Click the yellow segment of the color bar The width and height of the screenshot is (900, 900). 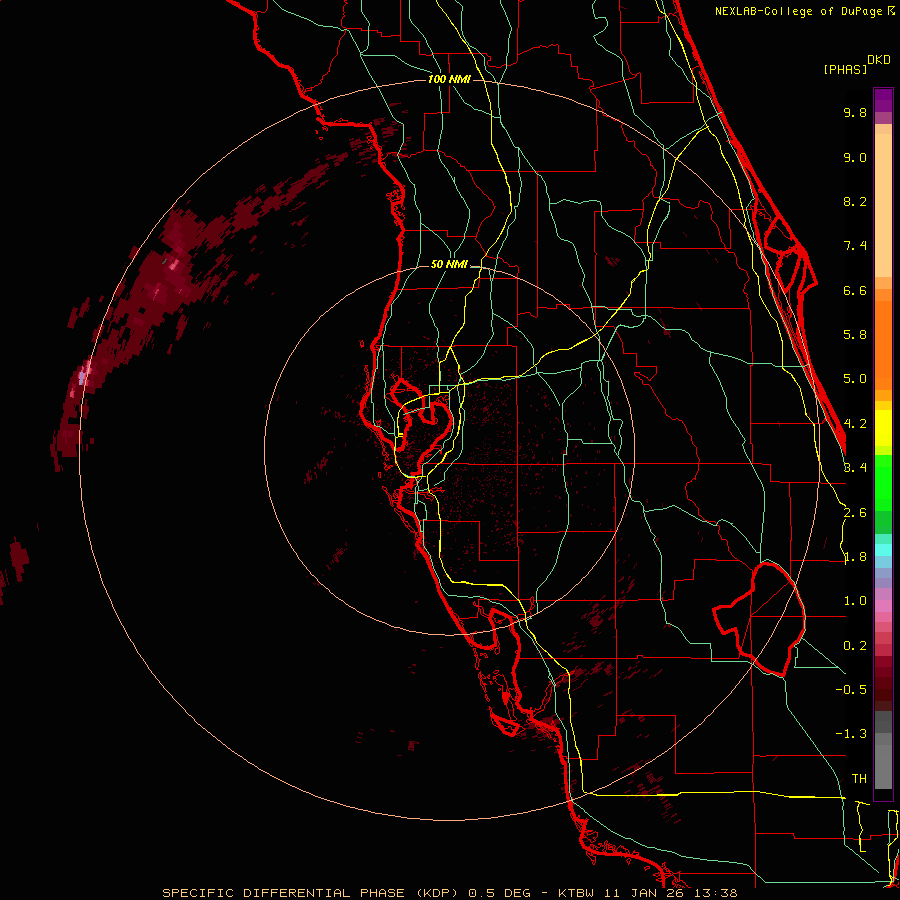pos(883,428)
